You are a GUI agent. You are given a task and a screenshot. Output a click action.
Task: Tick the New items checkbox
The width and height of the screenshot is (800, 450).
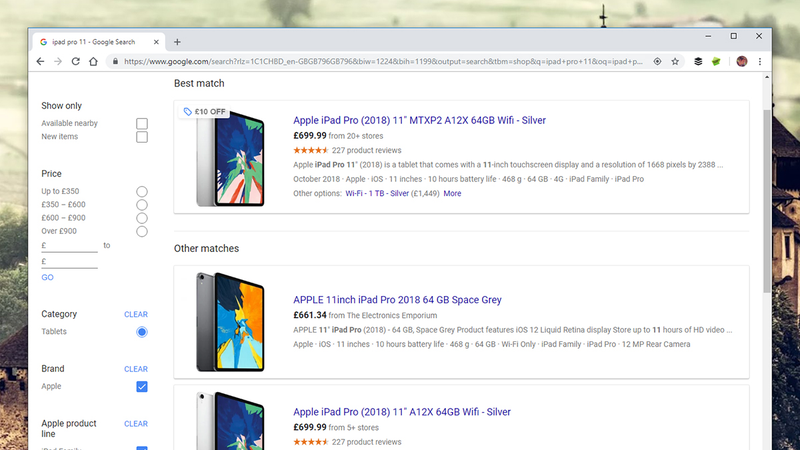[142, 137]
